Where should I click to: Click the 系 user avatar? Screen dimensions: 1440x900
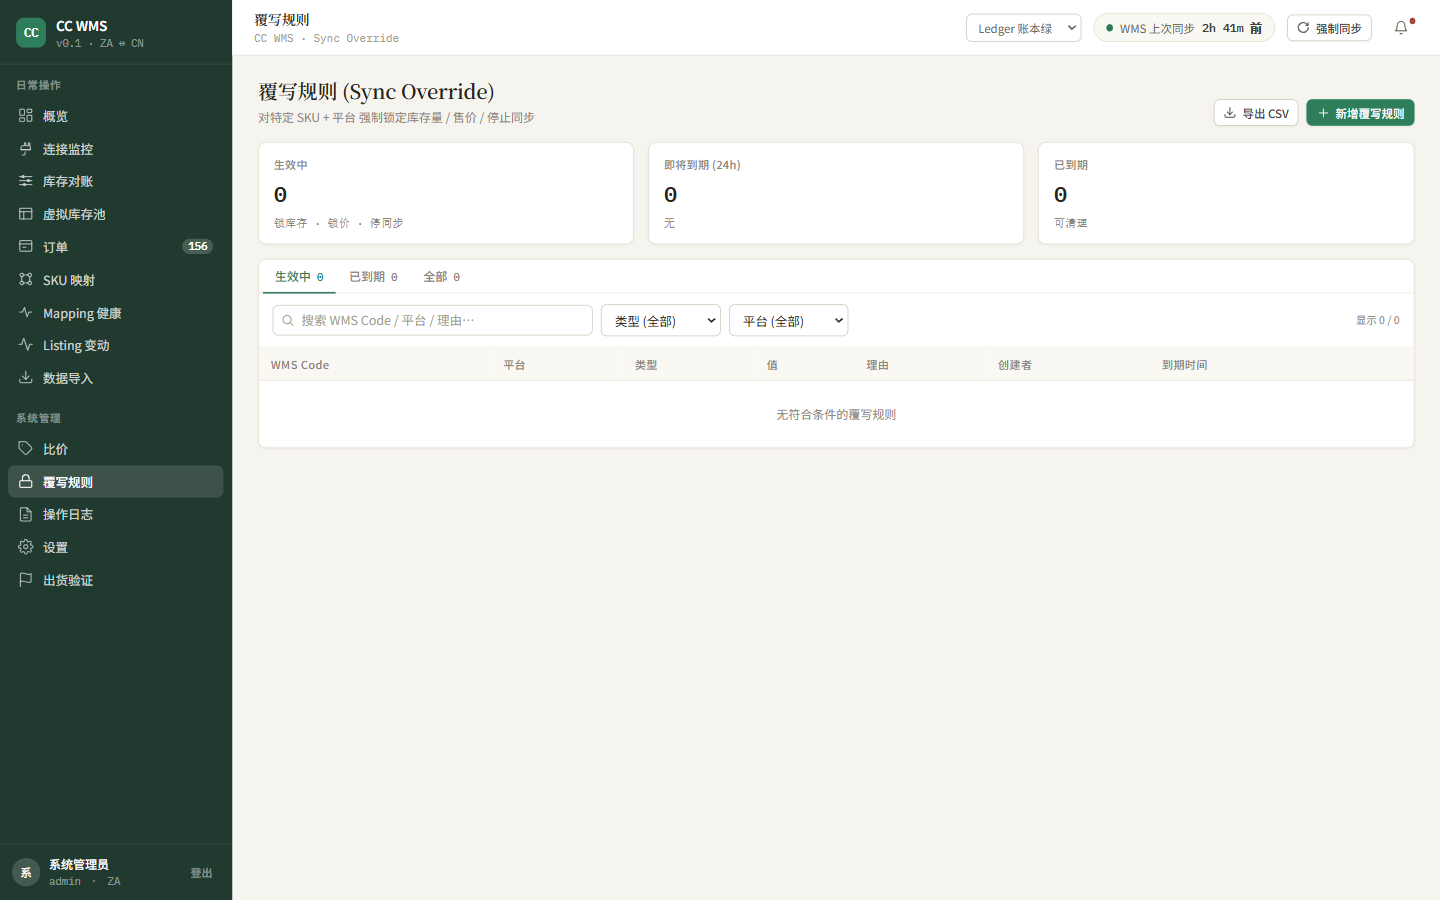26,872
